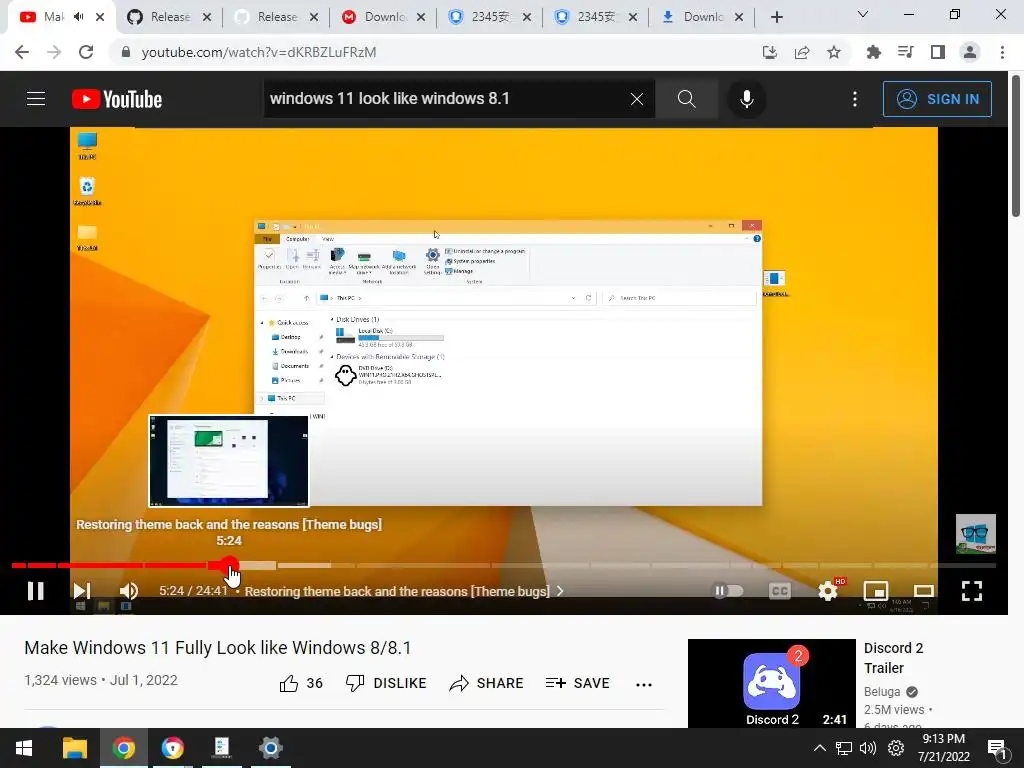Toggle the autoplay switch
This screenshot has width=1024, height=768.
point(728,591)
